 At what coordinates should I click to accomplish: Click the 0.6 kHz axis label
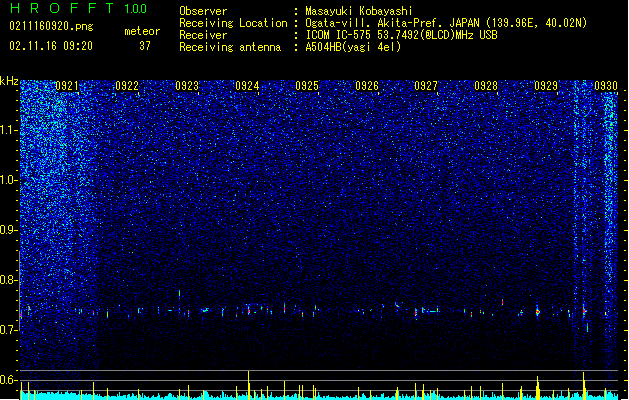(x=9, y=380)
